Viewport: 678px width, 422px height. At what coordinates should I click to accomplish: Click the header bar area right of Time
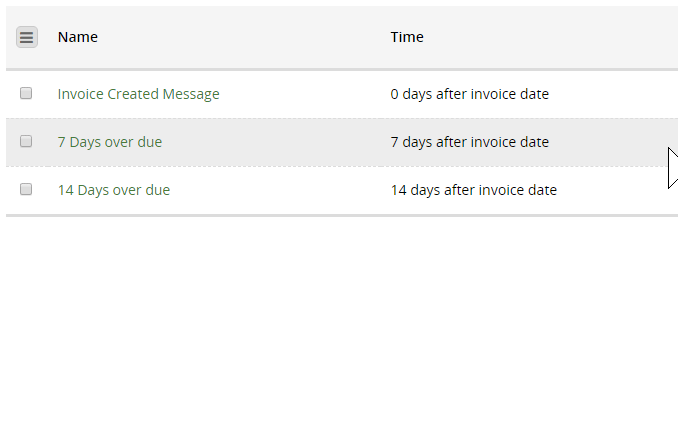(551, 37)
